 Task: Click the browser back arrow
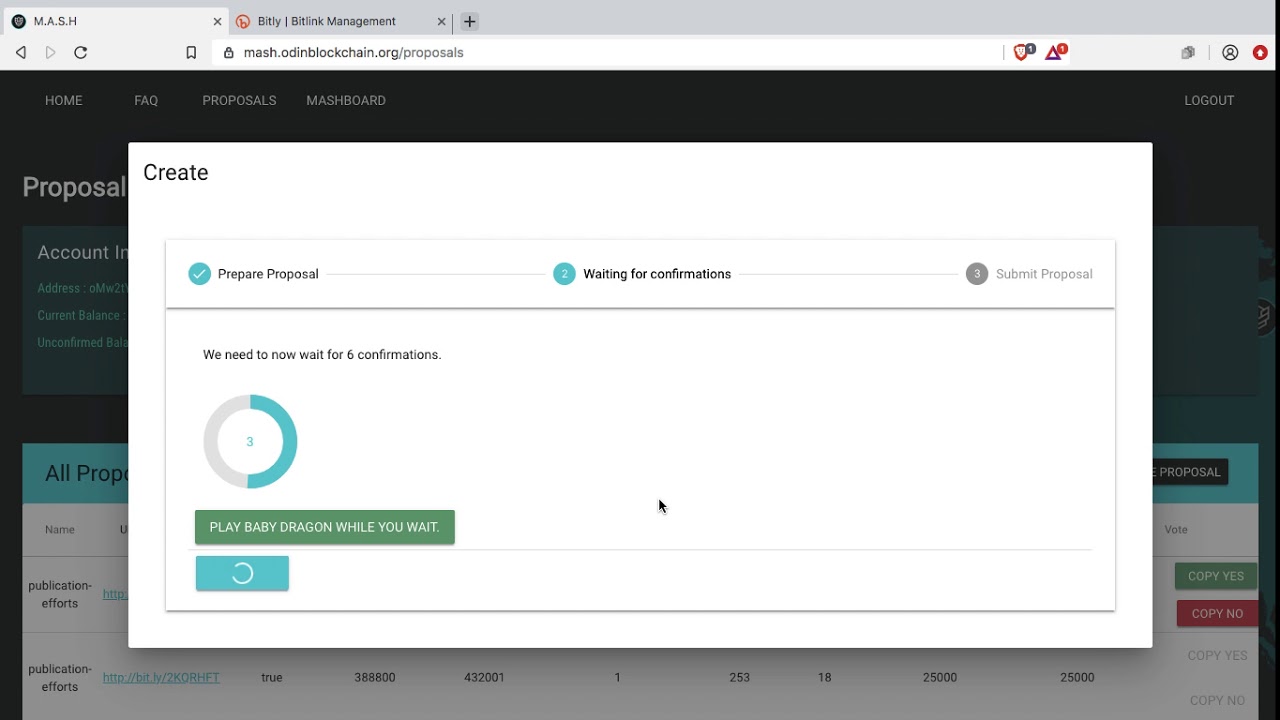[21, 53]
